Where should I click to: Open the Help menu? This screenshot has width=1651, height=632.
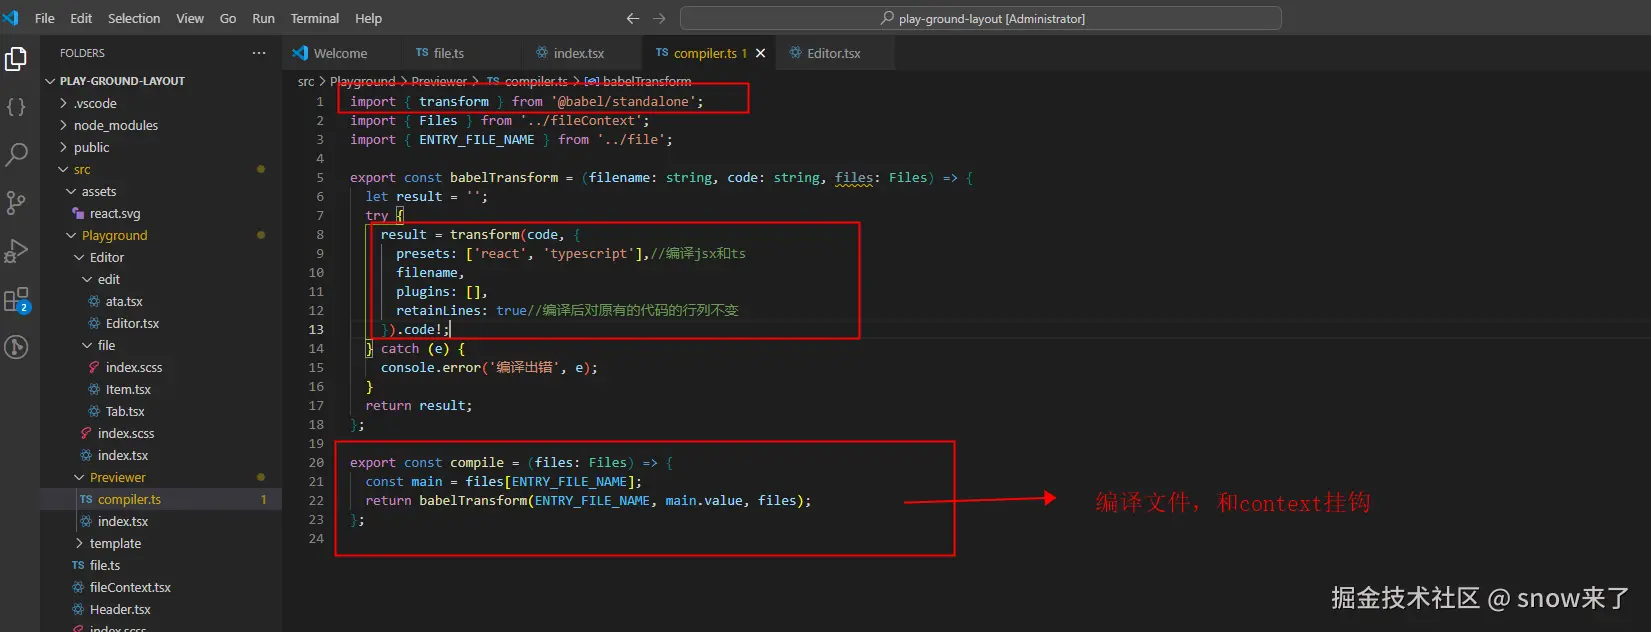tap(368, 18)
